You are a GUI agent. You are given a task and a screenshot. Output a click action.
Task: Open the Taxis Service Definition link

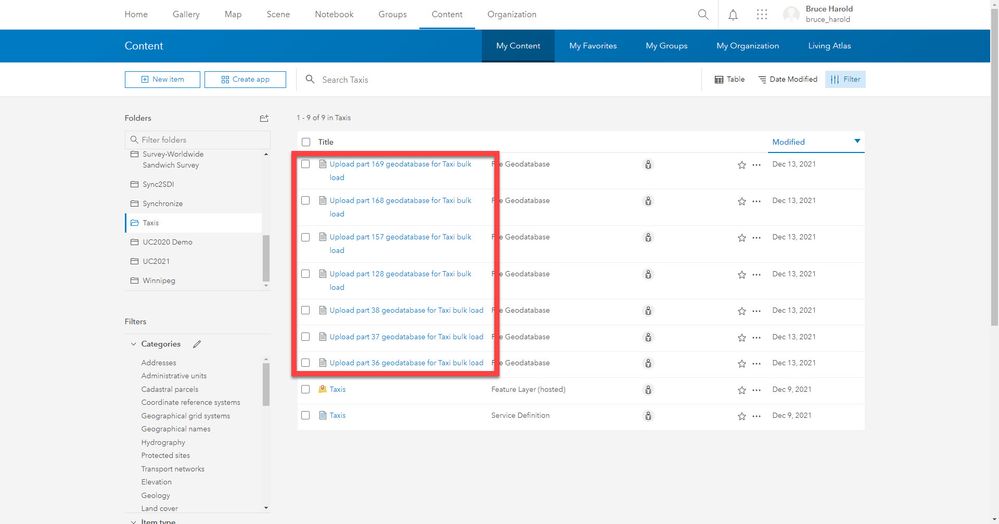338,415
